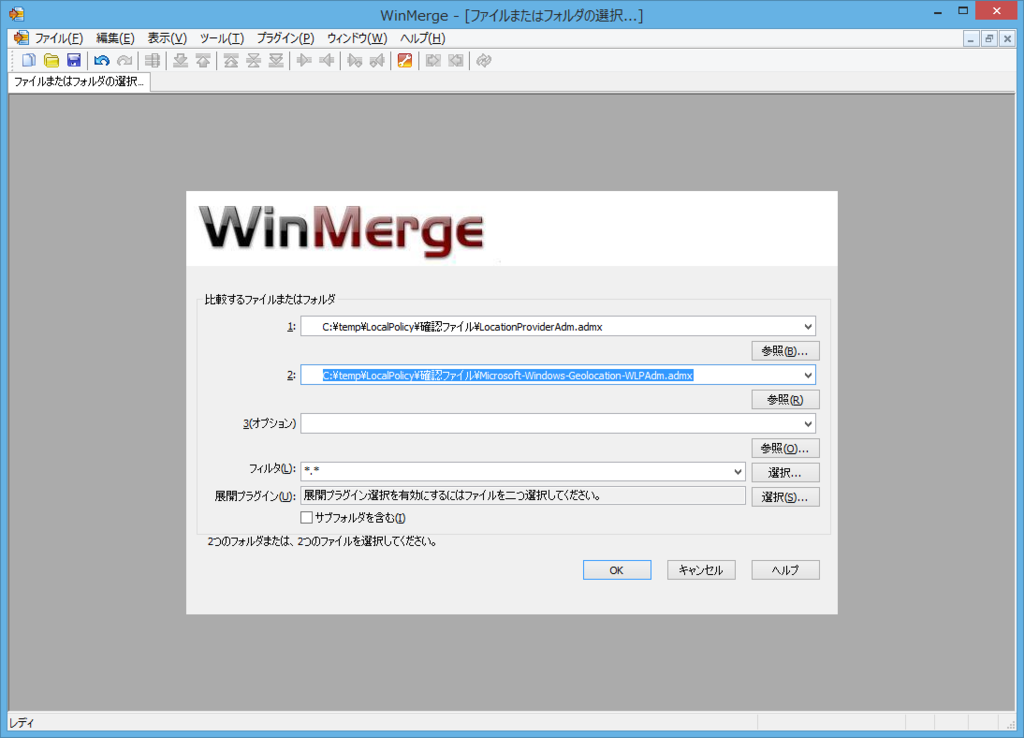This screenshot has height=738, width=1024.
Task: Close the inner document window
Action: [x=1007, y=39]
